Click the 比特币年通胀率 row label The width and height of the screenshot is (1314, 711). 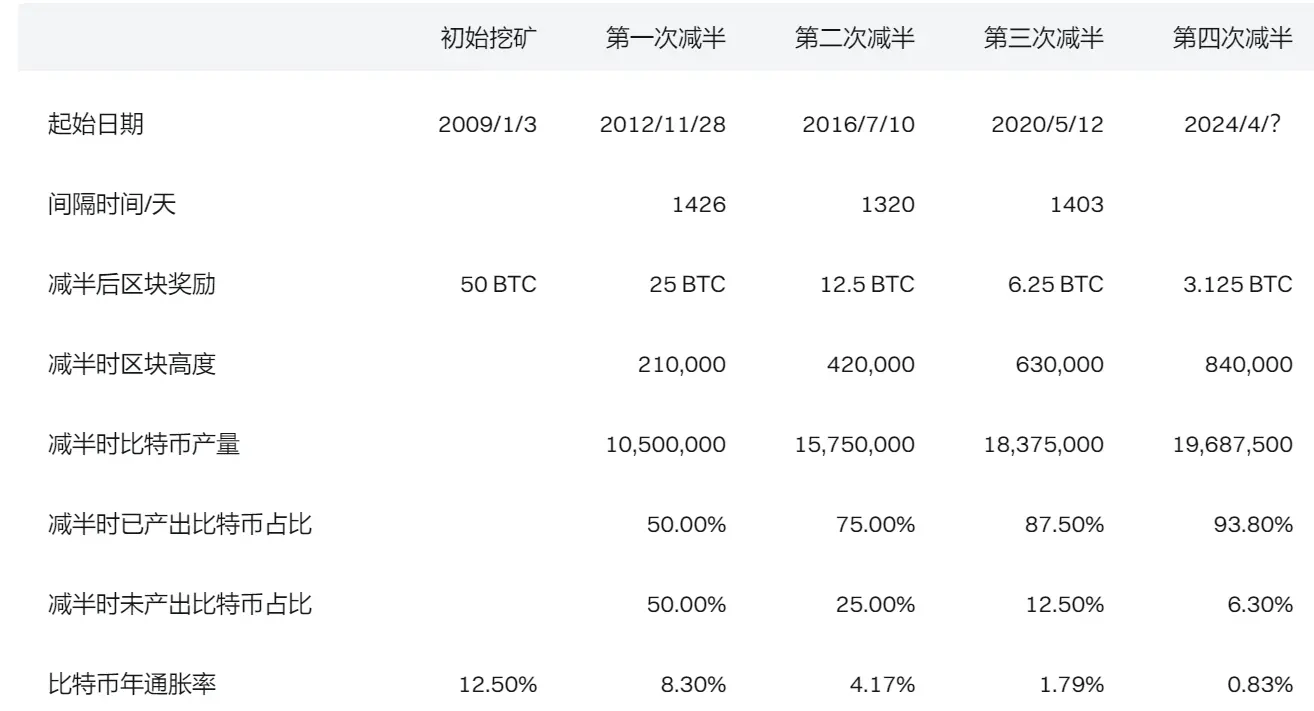tap(132, 685)
